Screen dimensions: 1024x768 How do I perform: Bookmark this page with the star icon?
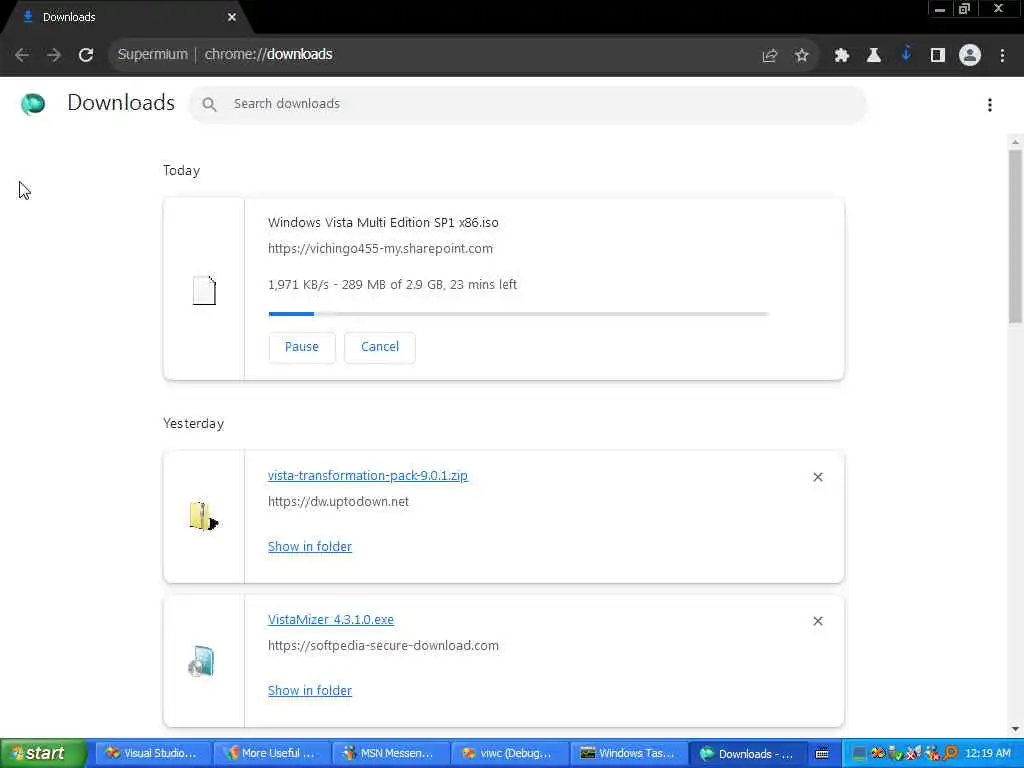(x=802, y=56)
